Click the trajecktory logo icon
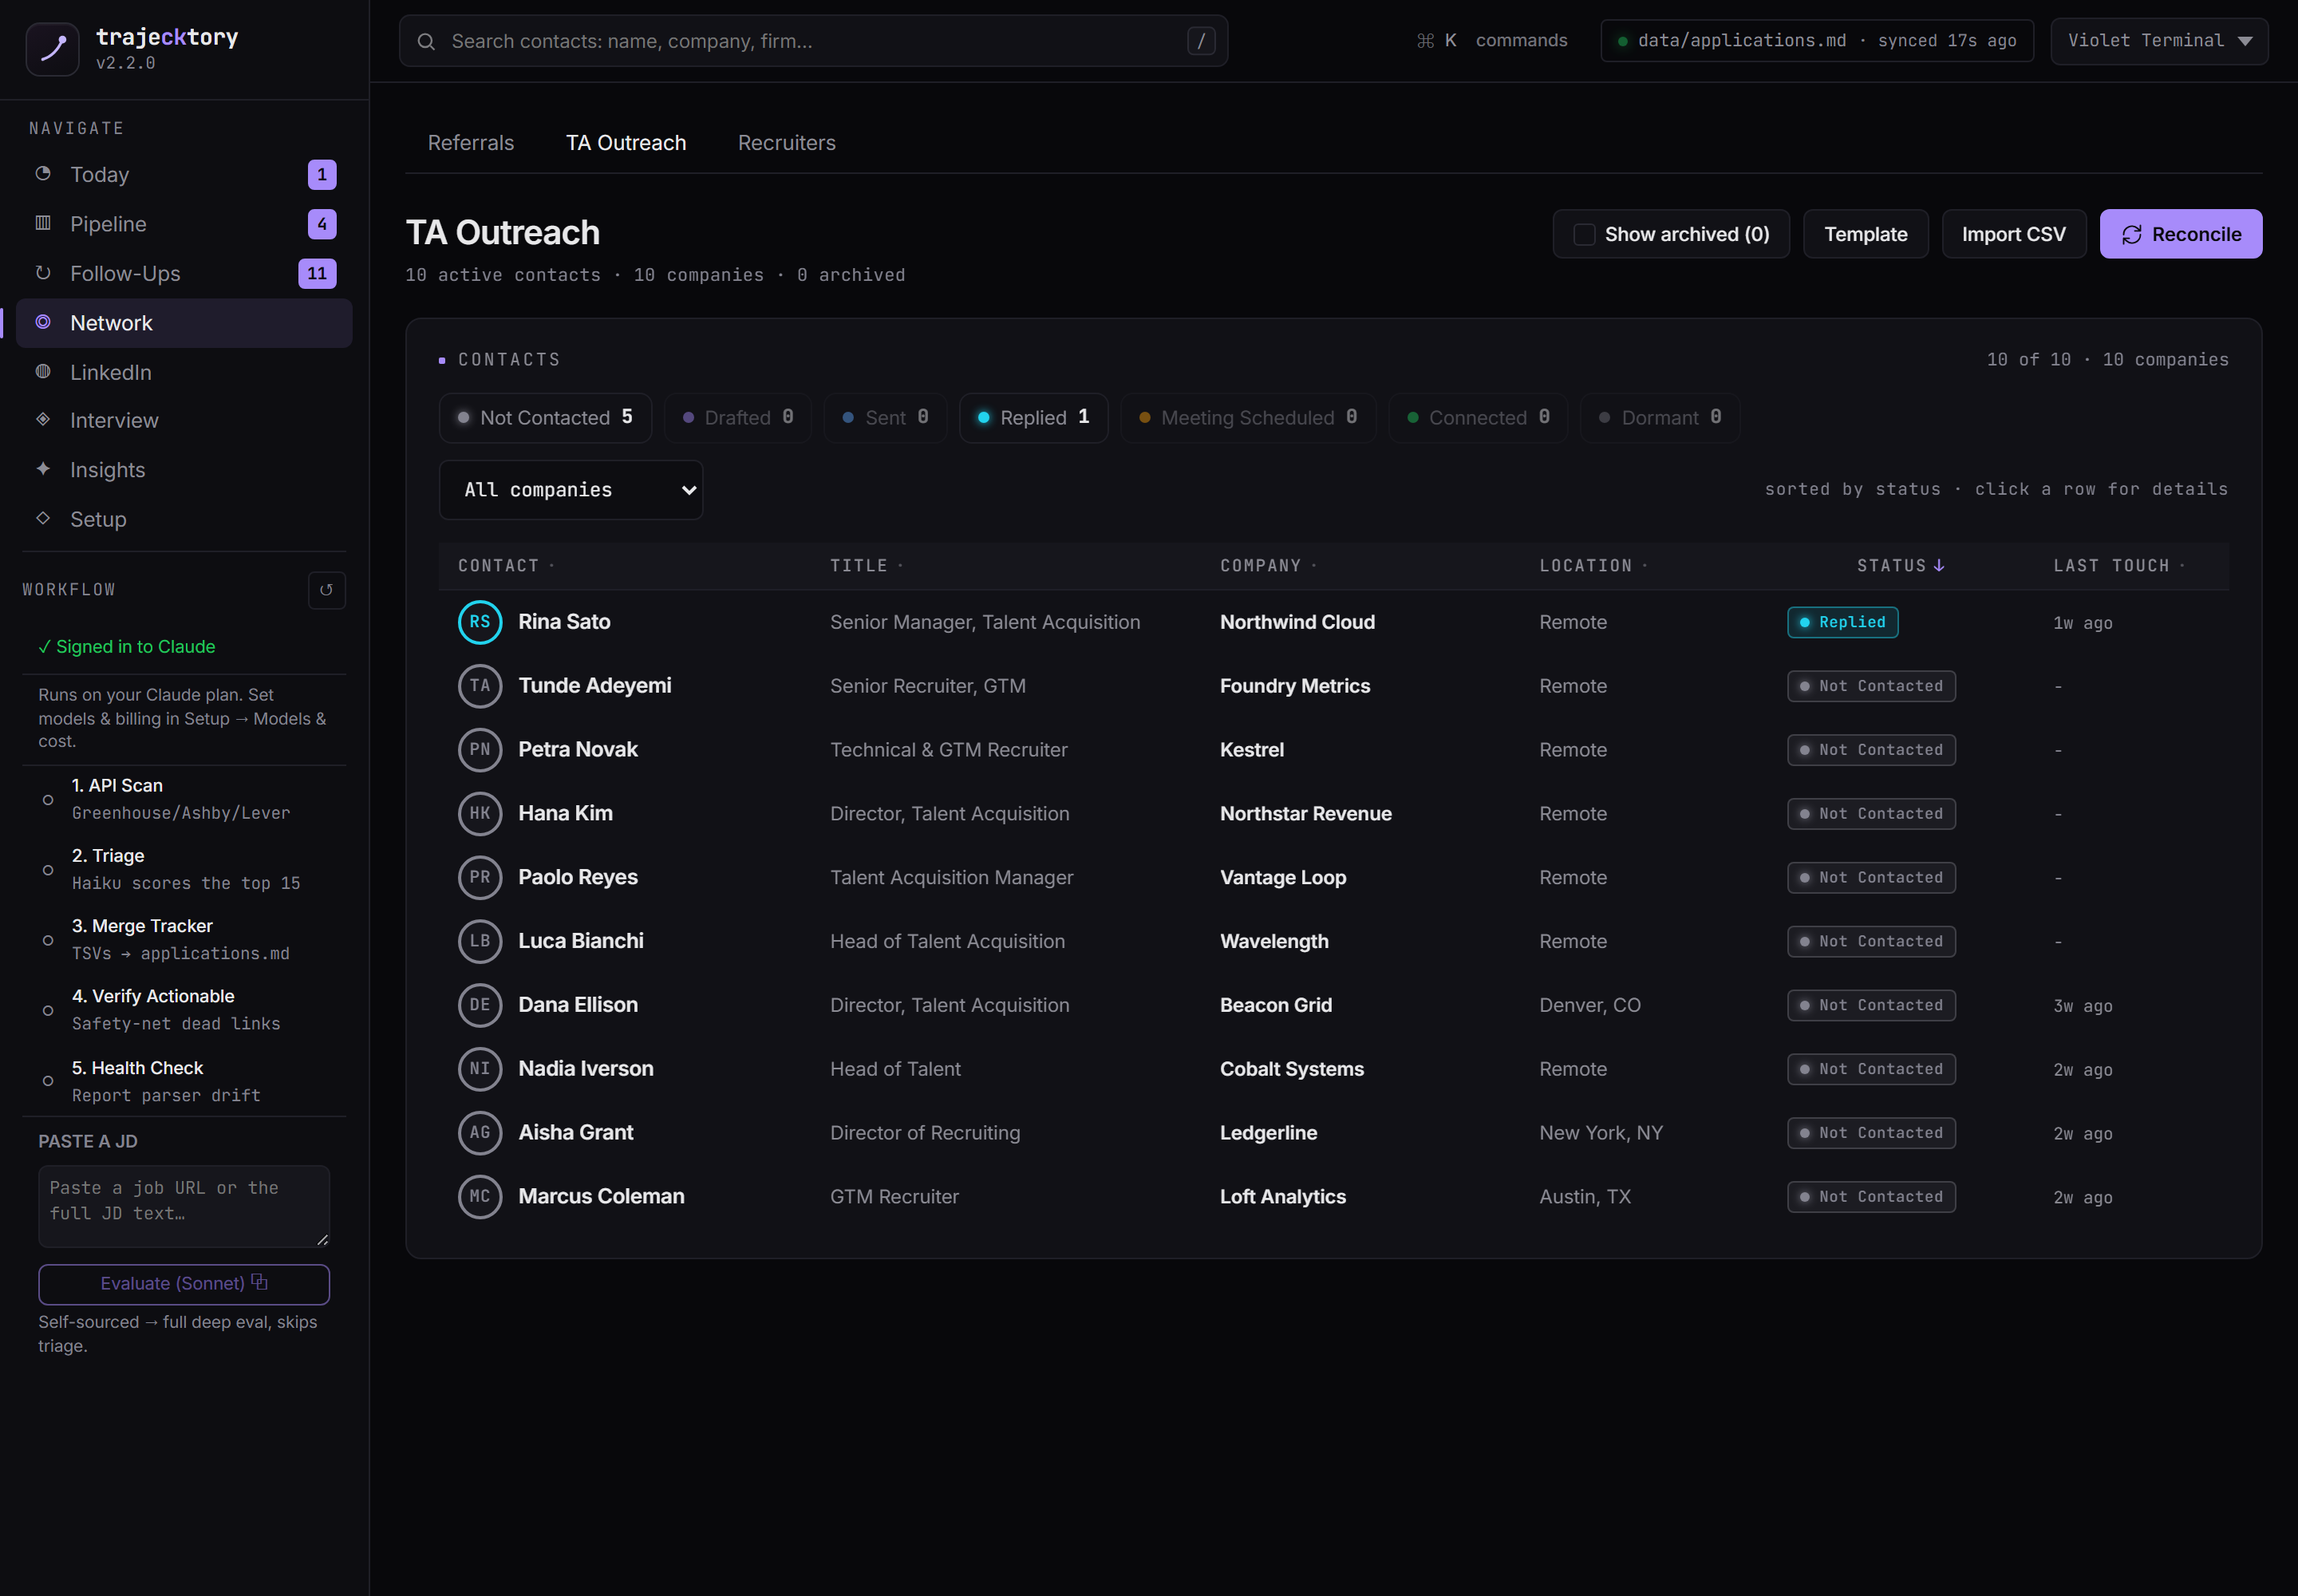 click(52, 48)
